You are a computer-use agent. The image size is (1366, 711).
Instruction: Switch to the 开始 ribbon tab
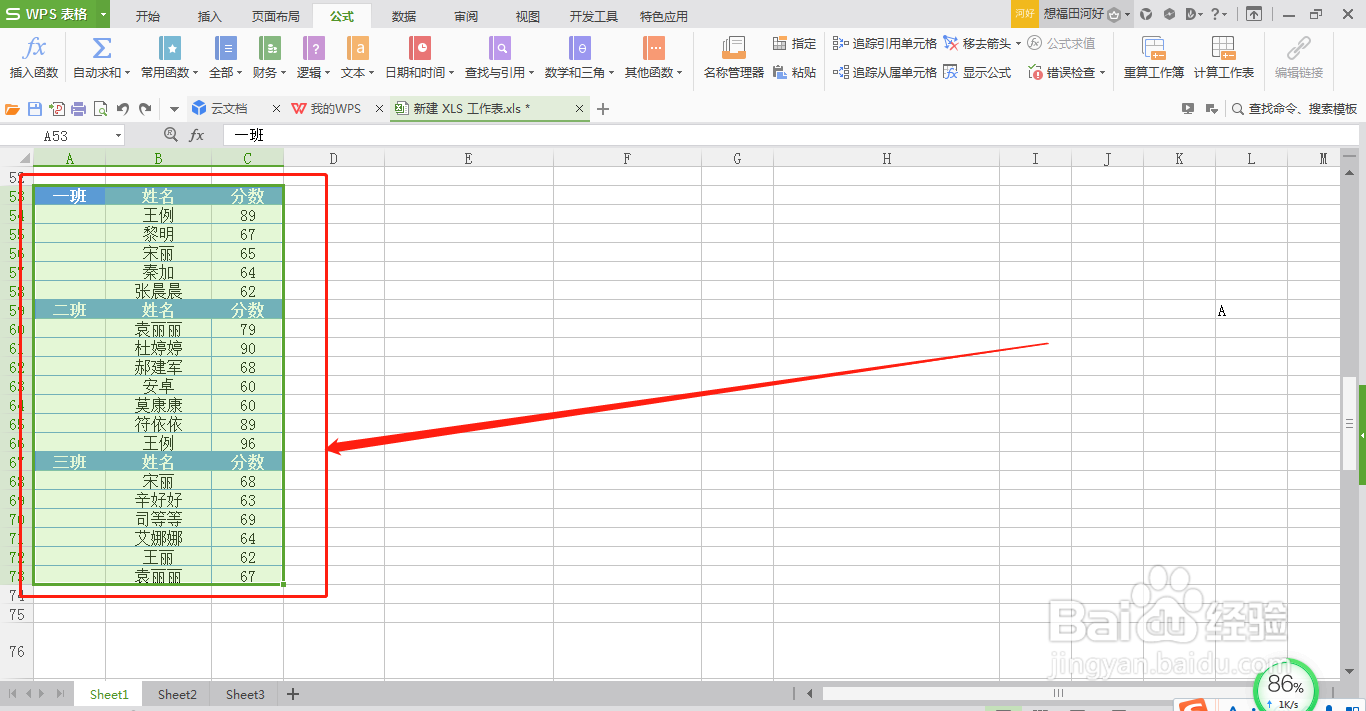148,16
